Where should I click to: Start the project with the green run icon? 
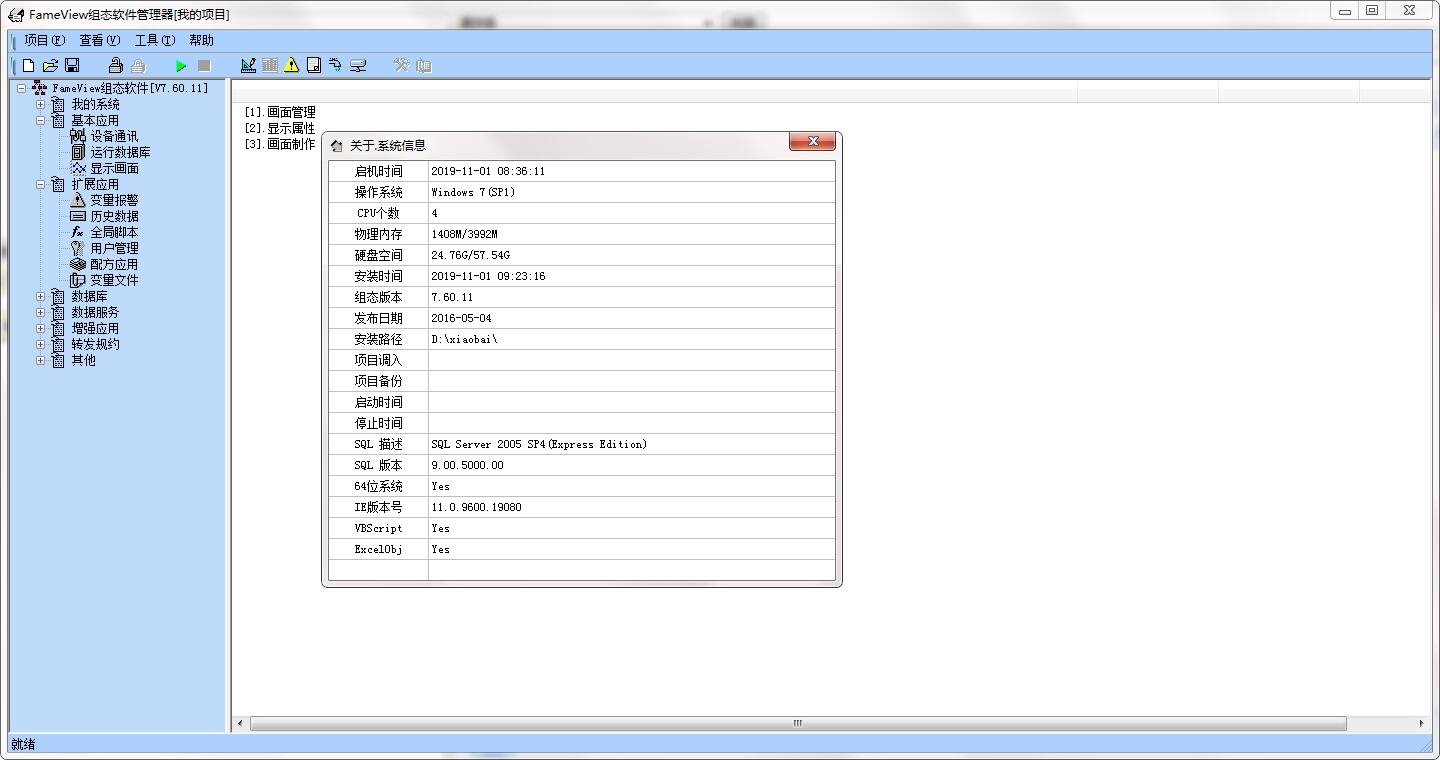[x=181, y=66]
